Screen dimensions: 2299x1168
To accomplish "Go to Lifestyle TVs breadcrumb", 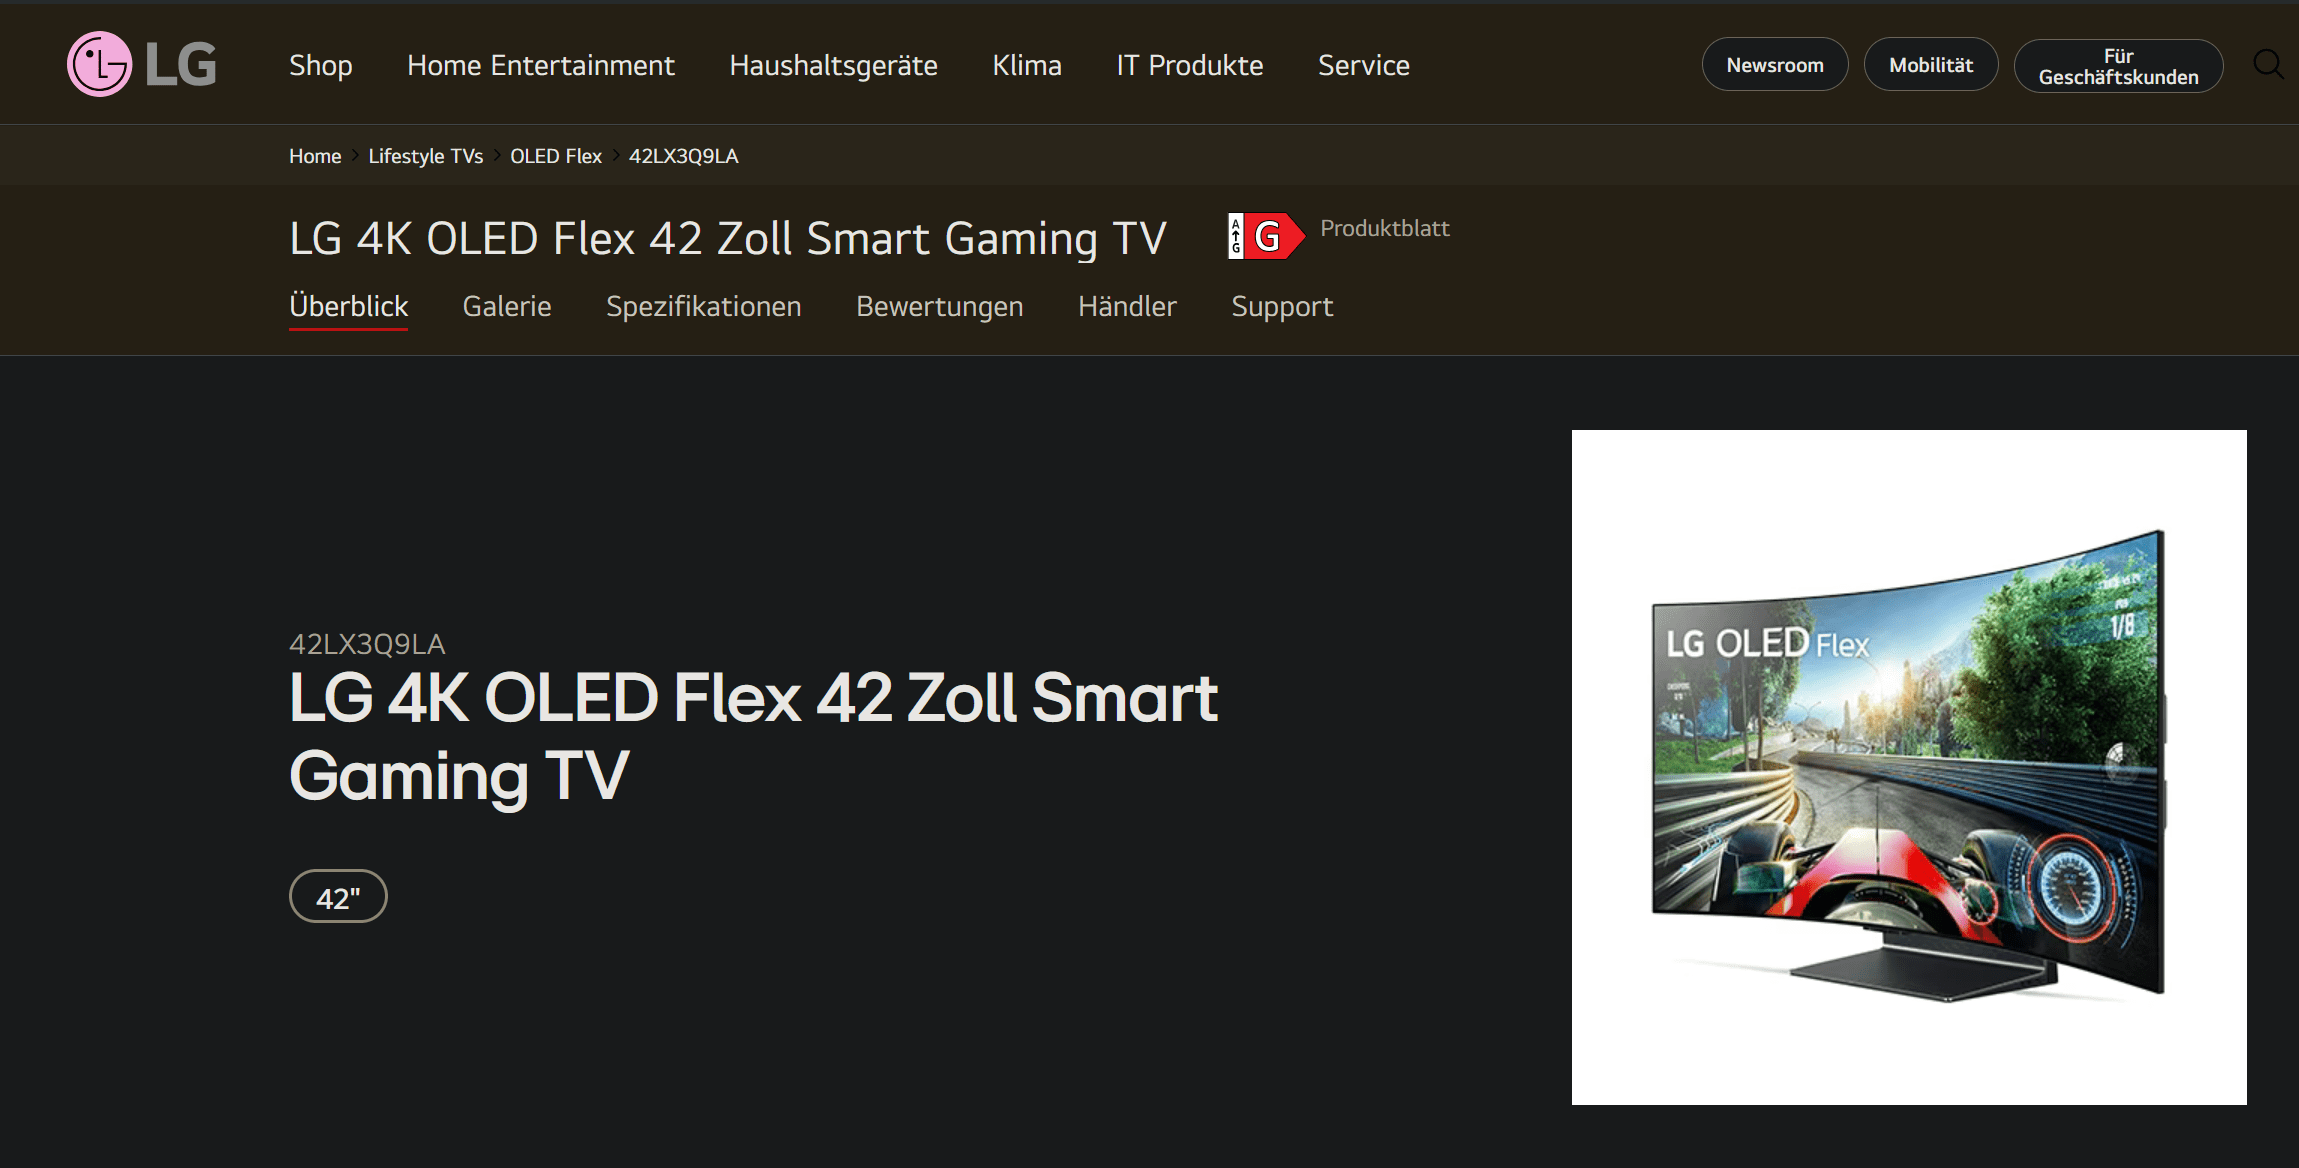I will pos(426,156).
